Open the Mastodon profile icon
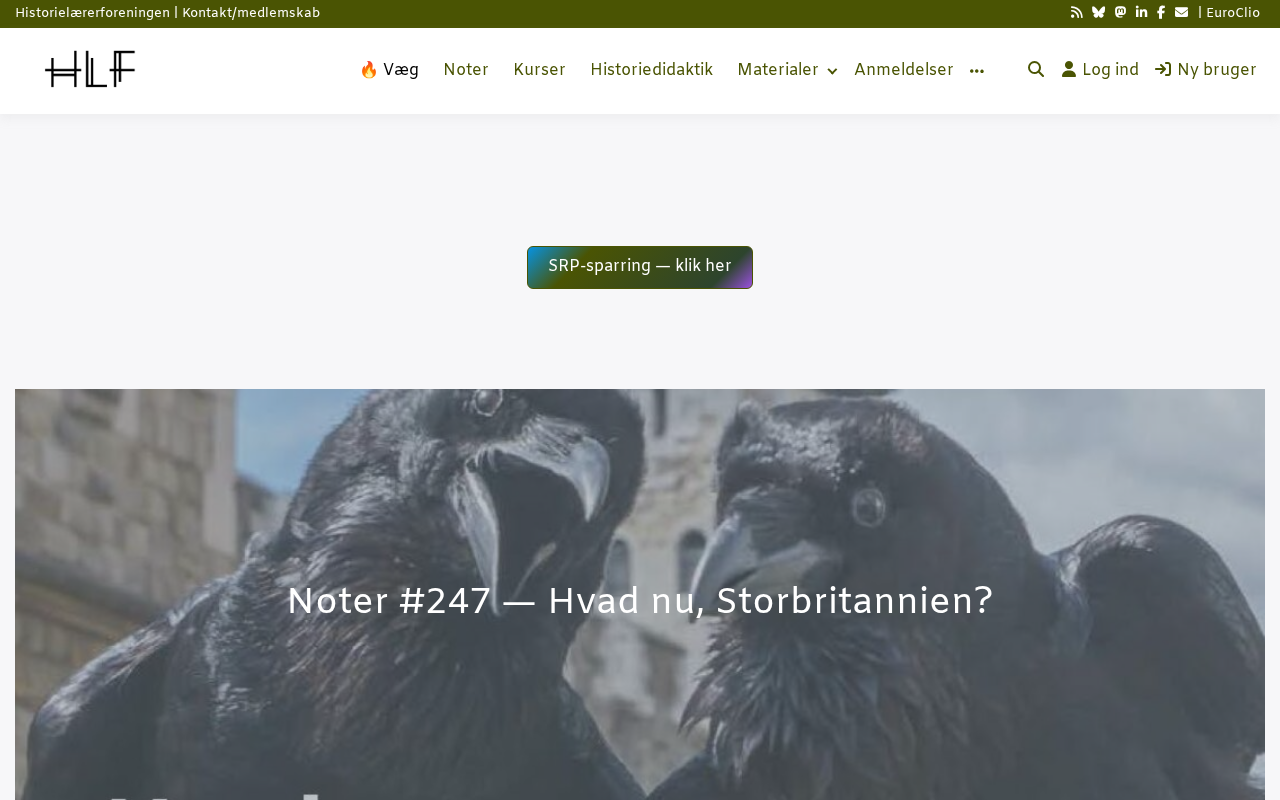The image size is (1280, 800). click(x=1120, y=13)
